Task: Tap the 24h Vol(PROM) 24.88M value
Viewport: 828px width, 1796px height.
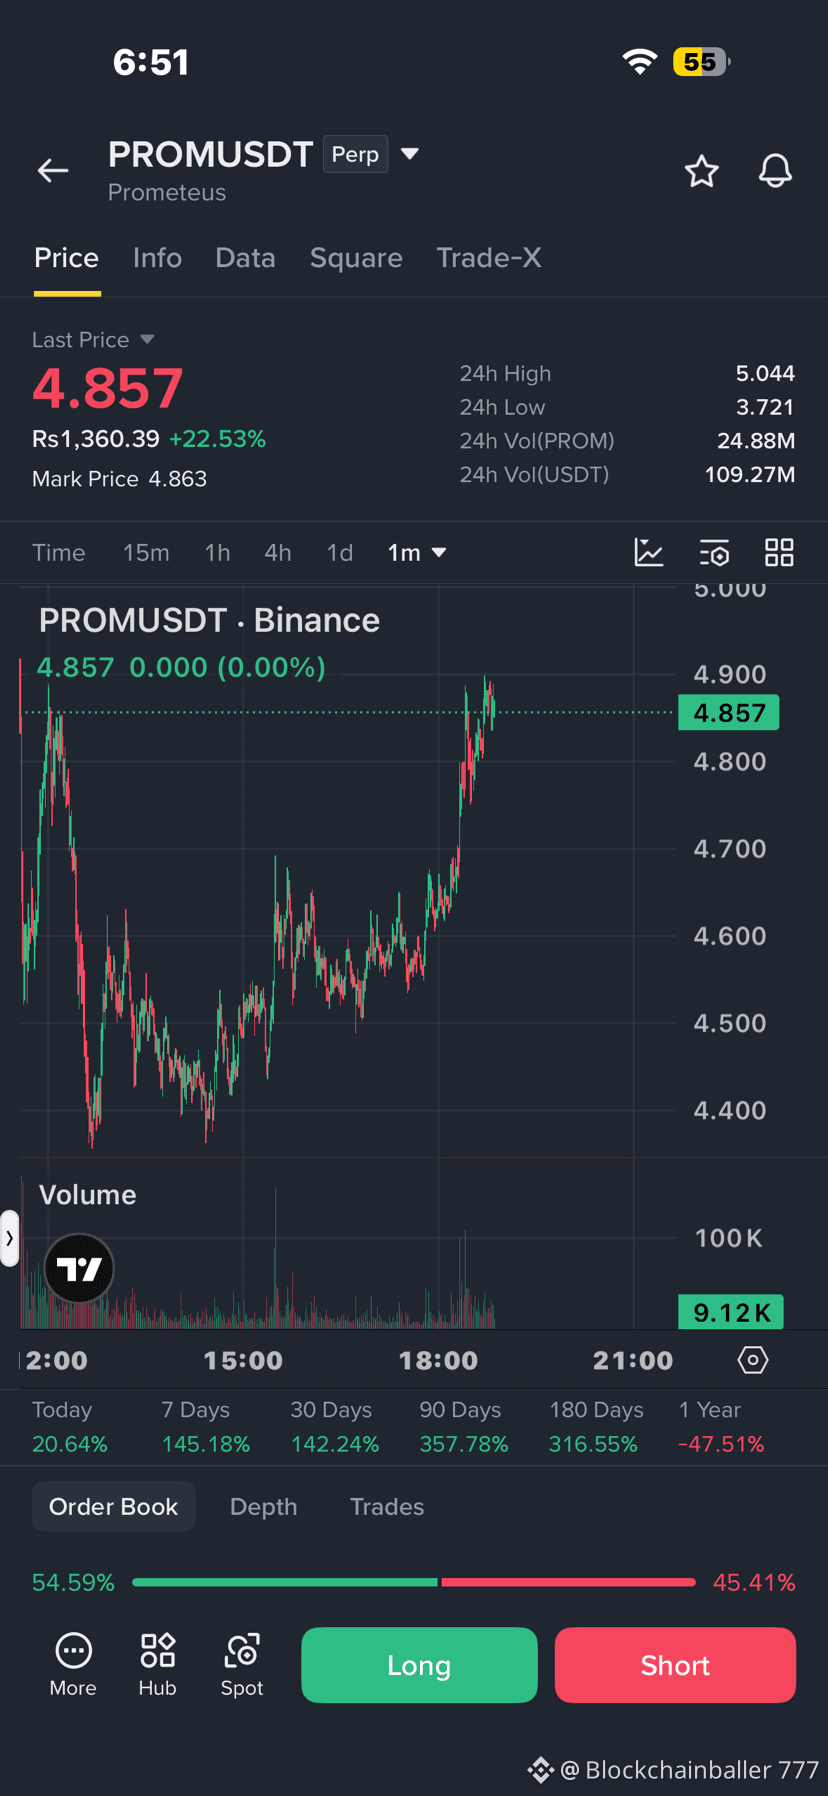Action: click(756, 441)
